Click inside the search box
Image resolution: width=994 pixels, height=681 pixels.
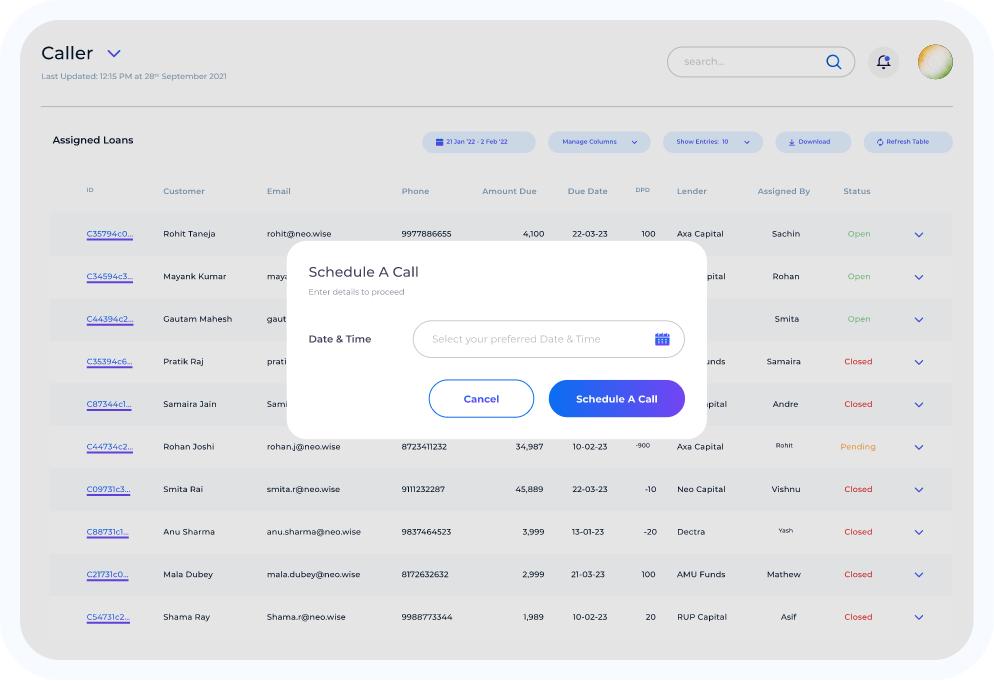[745, 62]
